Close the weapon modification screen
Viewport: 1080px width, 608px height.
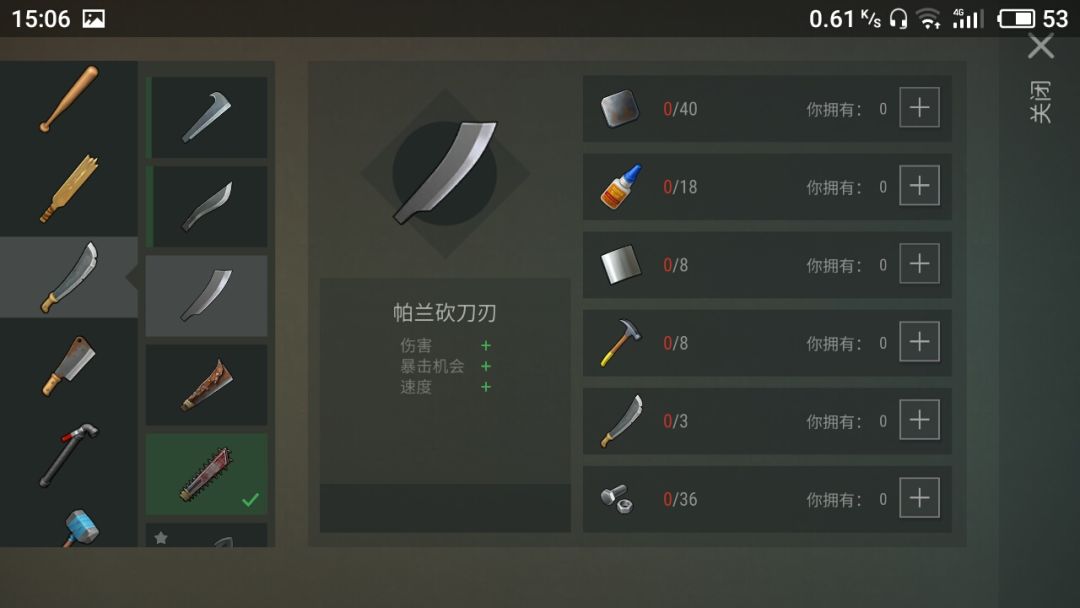(x=1041, y=47)
